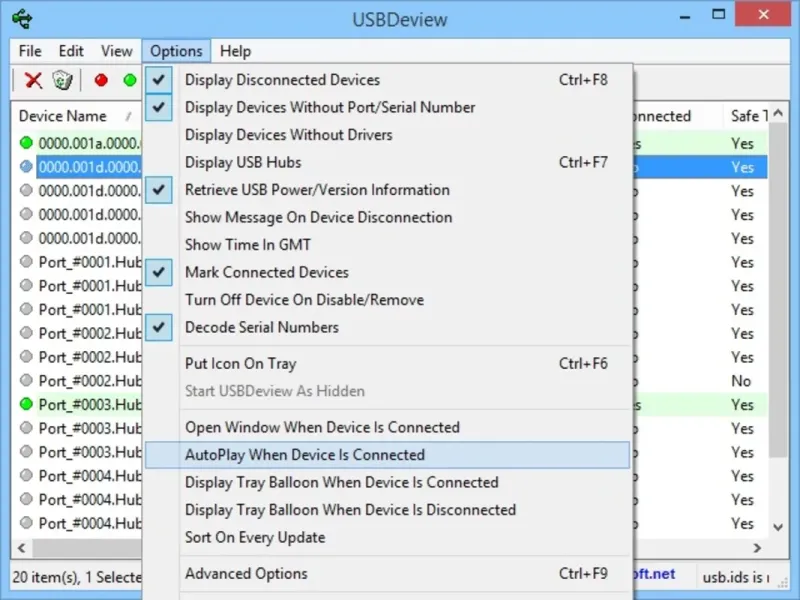Enable Turn Off Device On Disable/Remove
800x600 pixels.
point(387,300)
